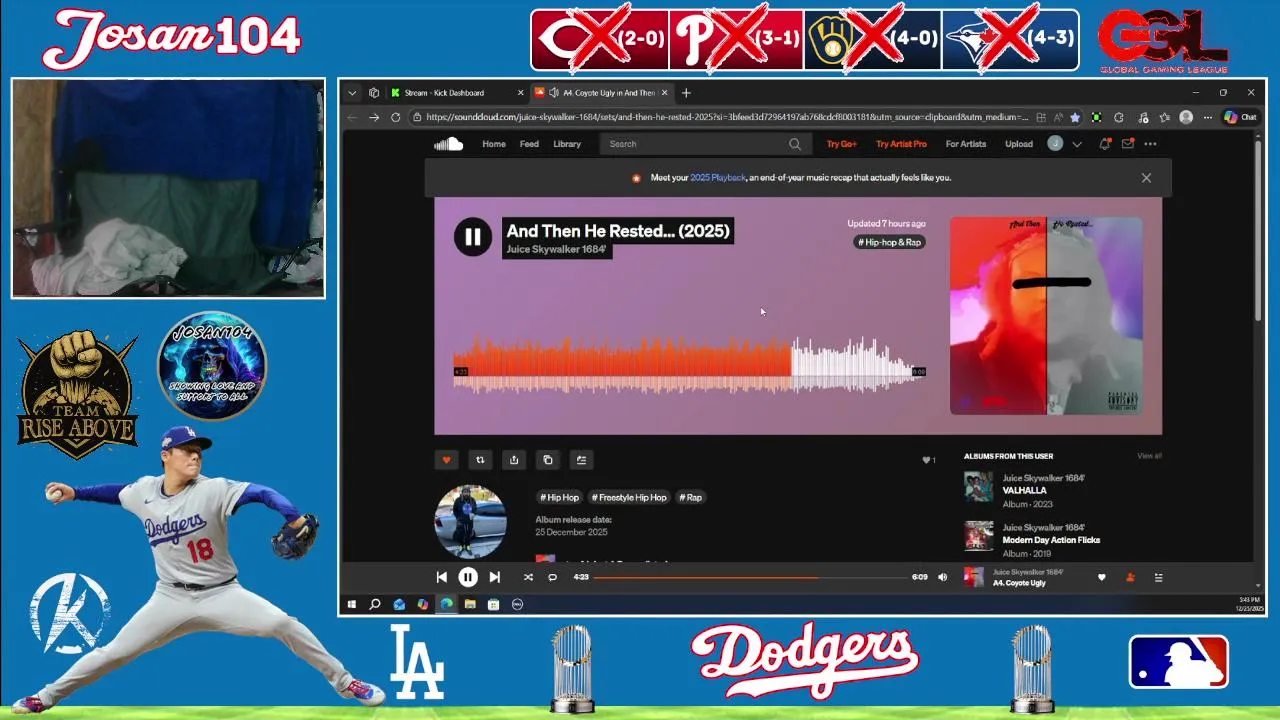Follow the artist from the player bar

[1130, 577]
